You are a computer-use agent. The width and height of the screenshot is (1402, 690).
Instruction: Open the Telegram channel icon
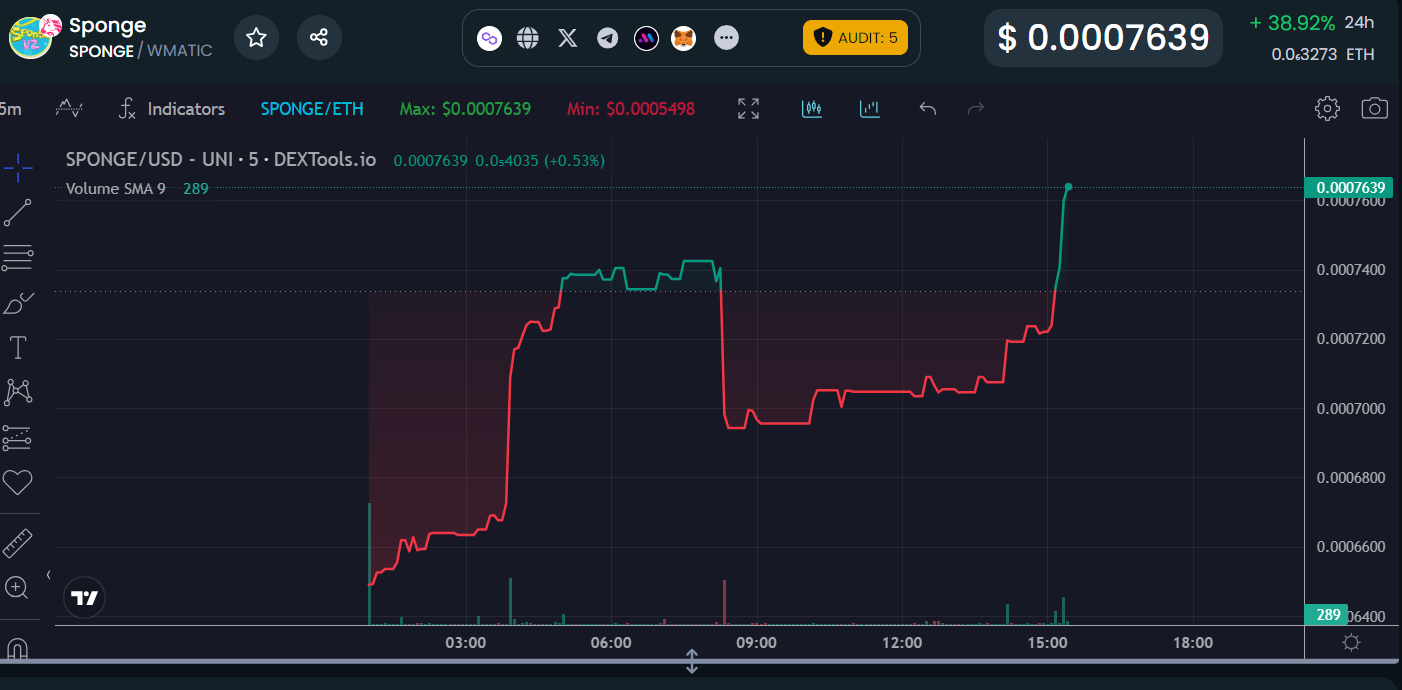click(607, 38)
